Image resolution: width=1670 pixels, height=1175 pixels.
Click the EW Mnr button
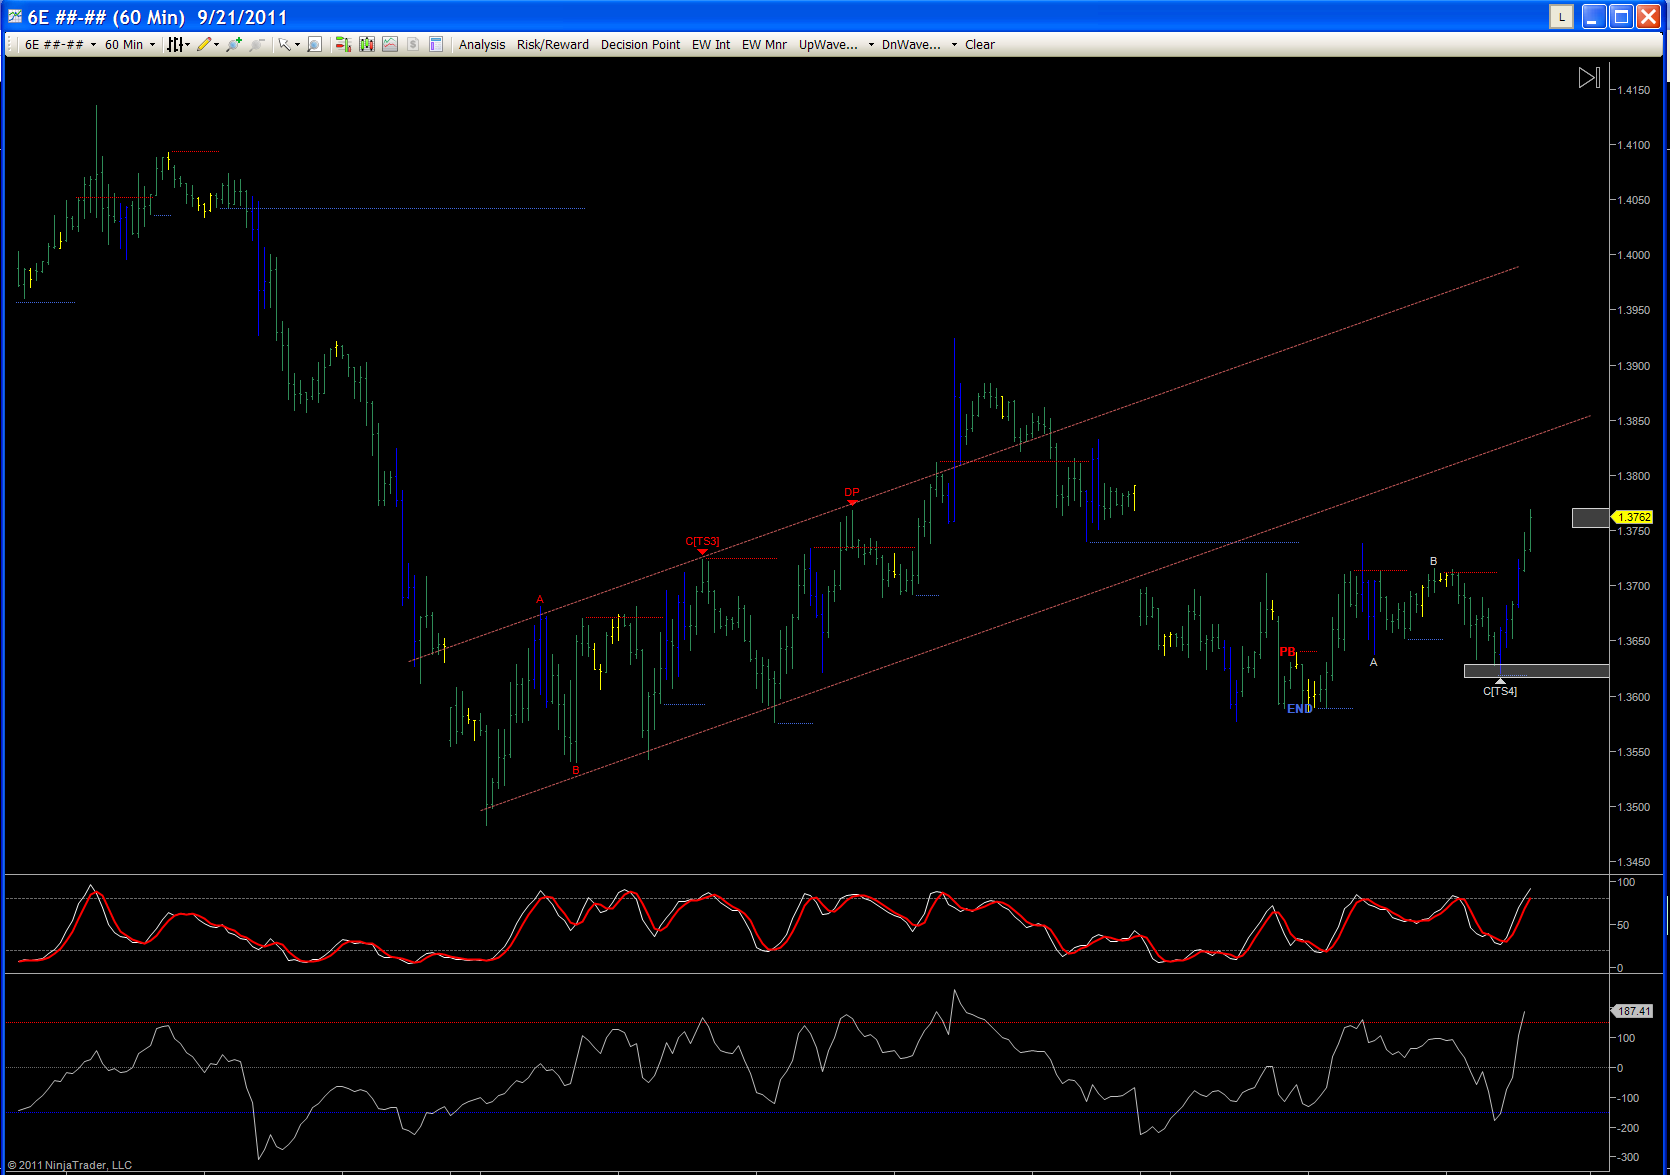(x=764, y=45)
